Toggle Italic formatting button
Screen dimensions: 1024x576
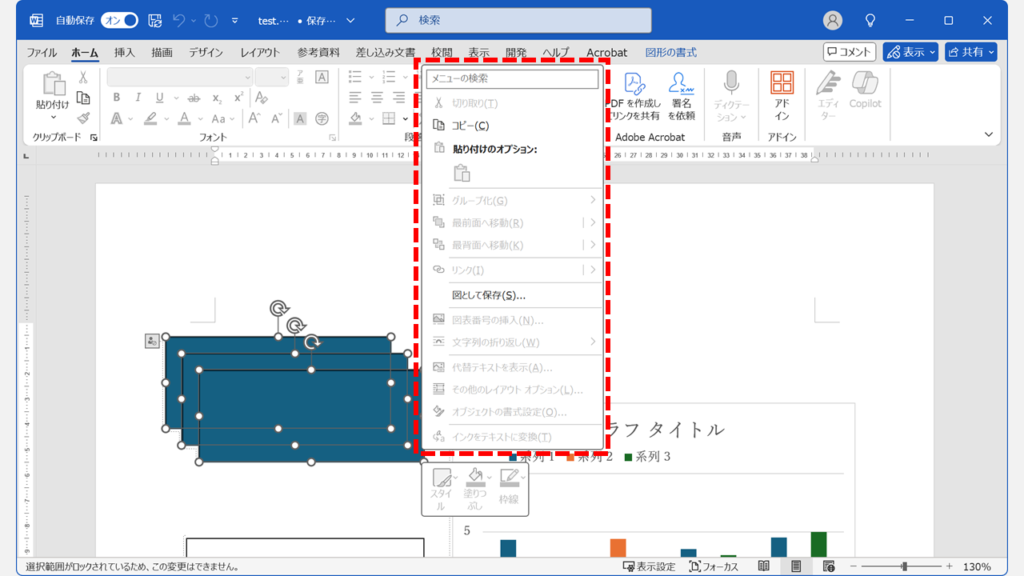coord(138,97)
